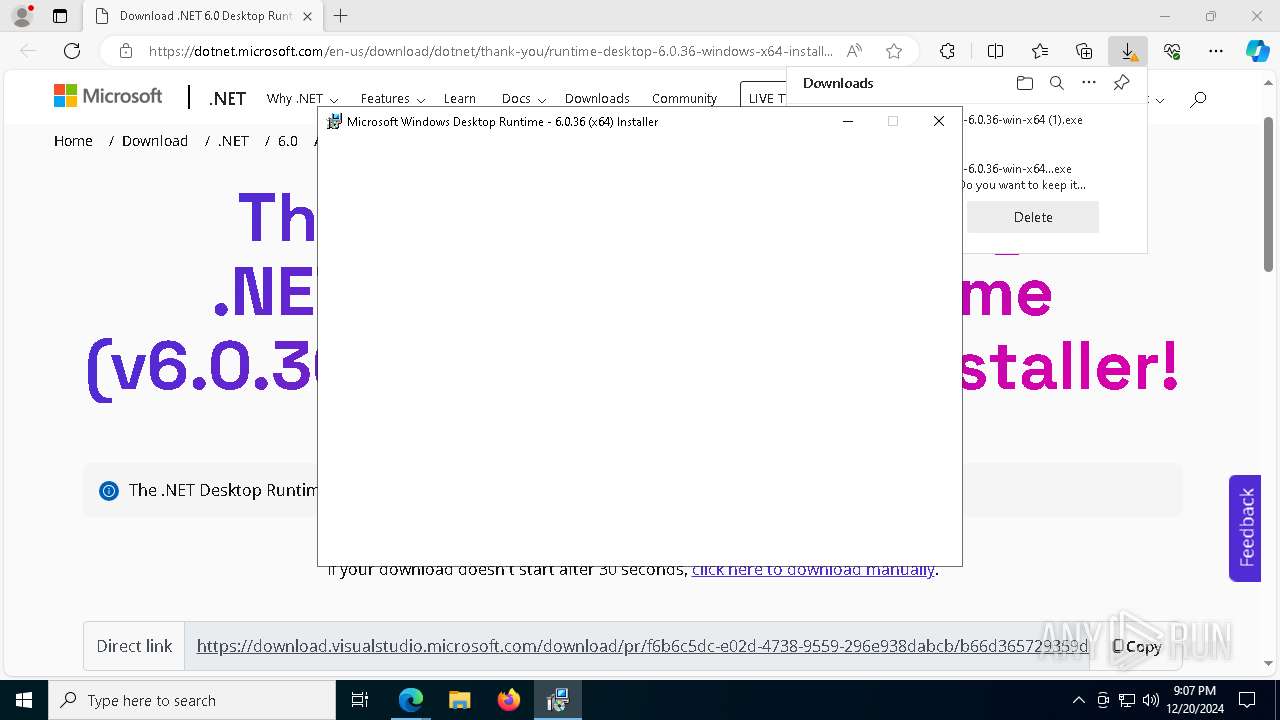Viewport: 1280px width, 720px height.
Task: Click Type here to search box
Action: click(191, 700)
